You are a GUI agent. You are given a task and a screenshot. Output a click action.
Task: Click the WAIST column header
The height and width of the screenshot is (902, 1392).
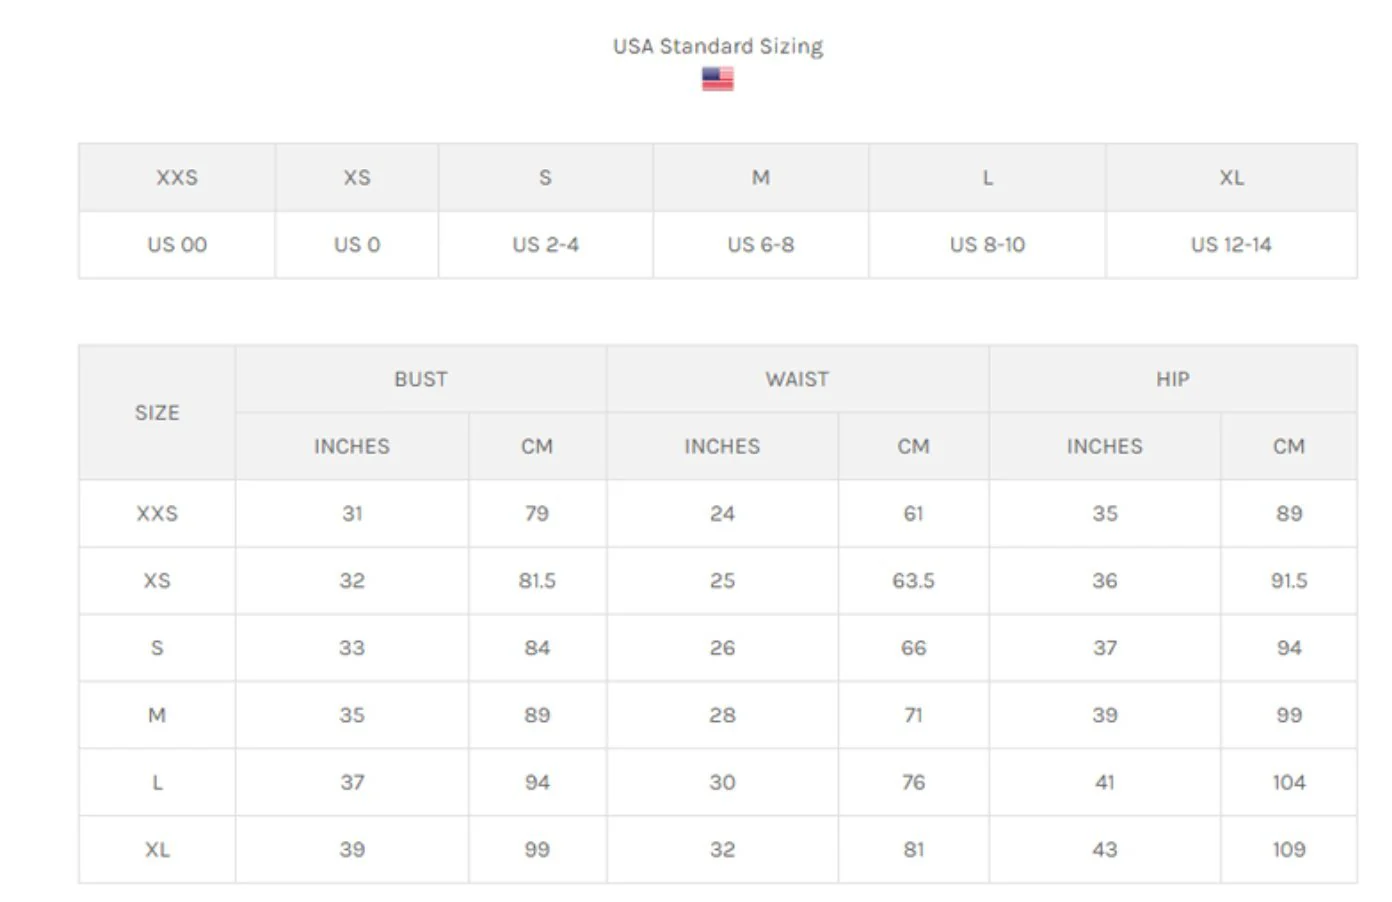pyautogui.click(x=797, y=379)
